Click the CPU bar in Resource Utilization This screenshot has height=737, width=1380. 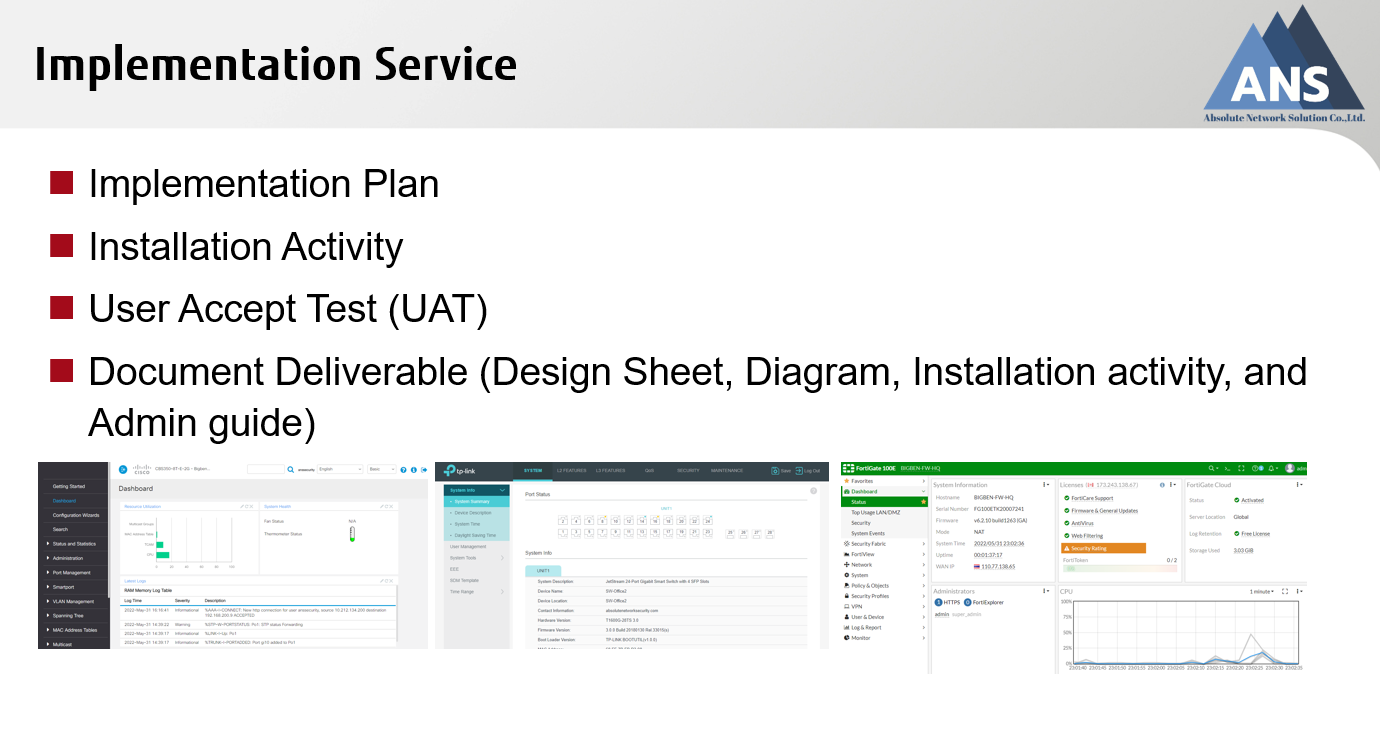pos(162,555)
